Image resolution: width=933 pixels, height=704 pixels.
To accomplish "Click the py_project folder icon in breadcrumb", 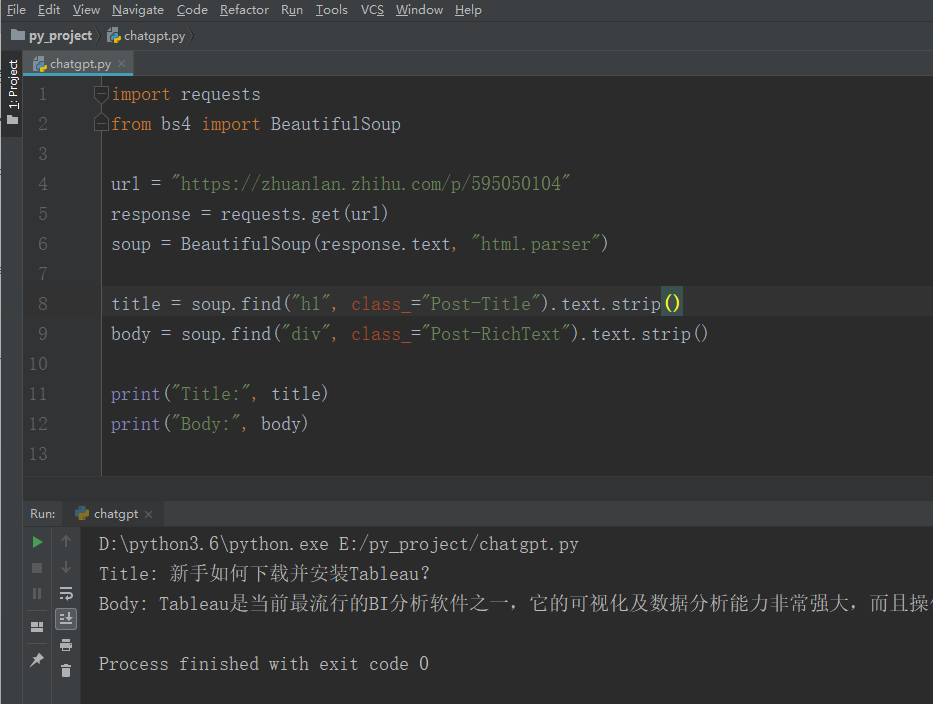I will coord(18,35).
